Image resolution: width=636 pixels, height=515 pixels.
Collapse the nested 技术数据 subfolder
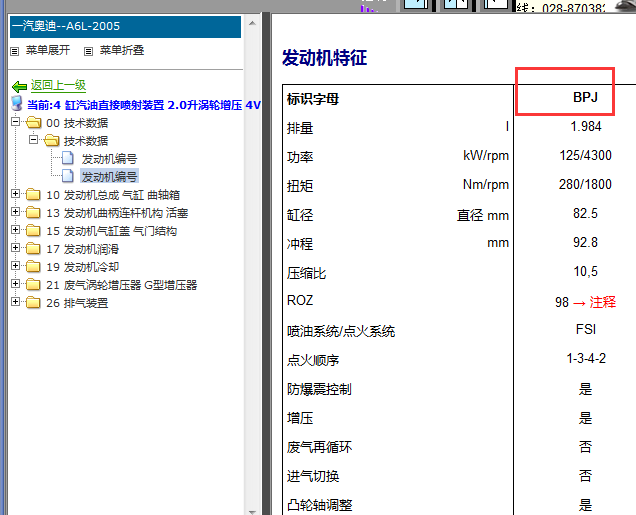pos(33,139)
